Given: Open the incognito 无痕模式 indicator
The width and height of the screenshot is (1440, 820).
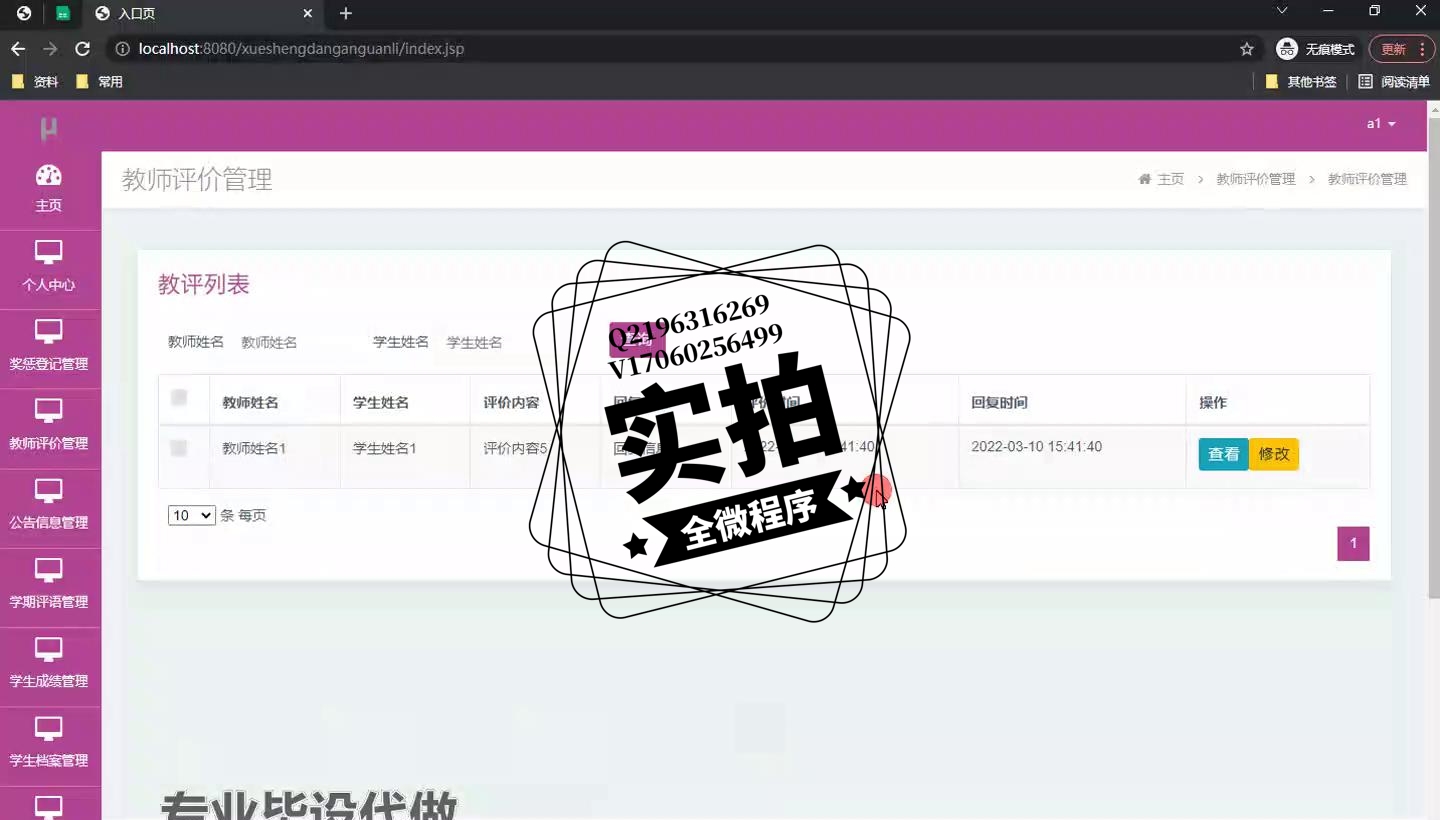Looking at the screenshot, I should pyautogui.click(x=1316, y=49).
